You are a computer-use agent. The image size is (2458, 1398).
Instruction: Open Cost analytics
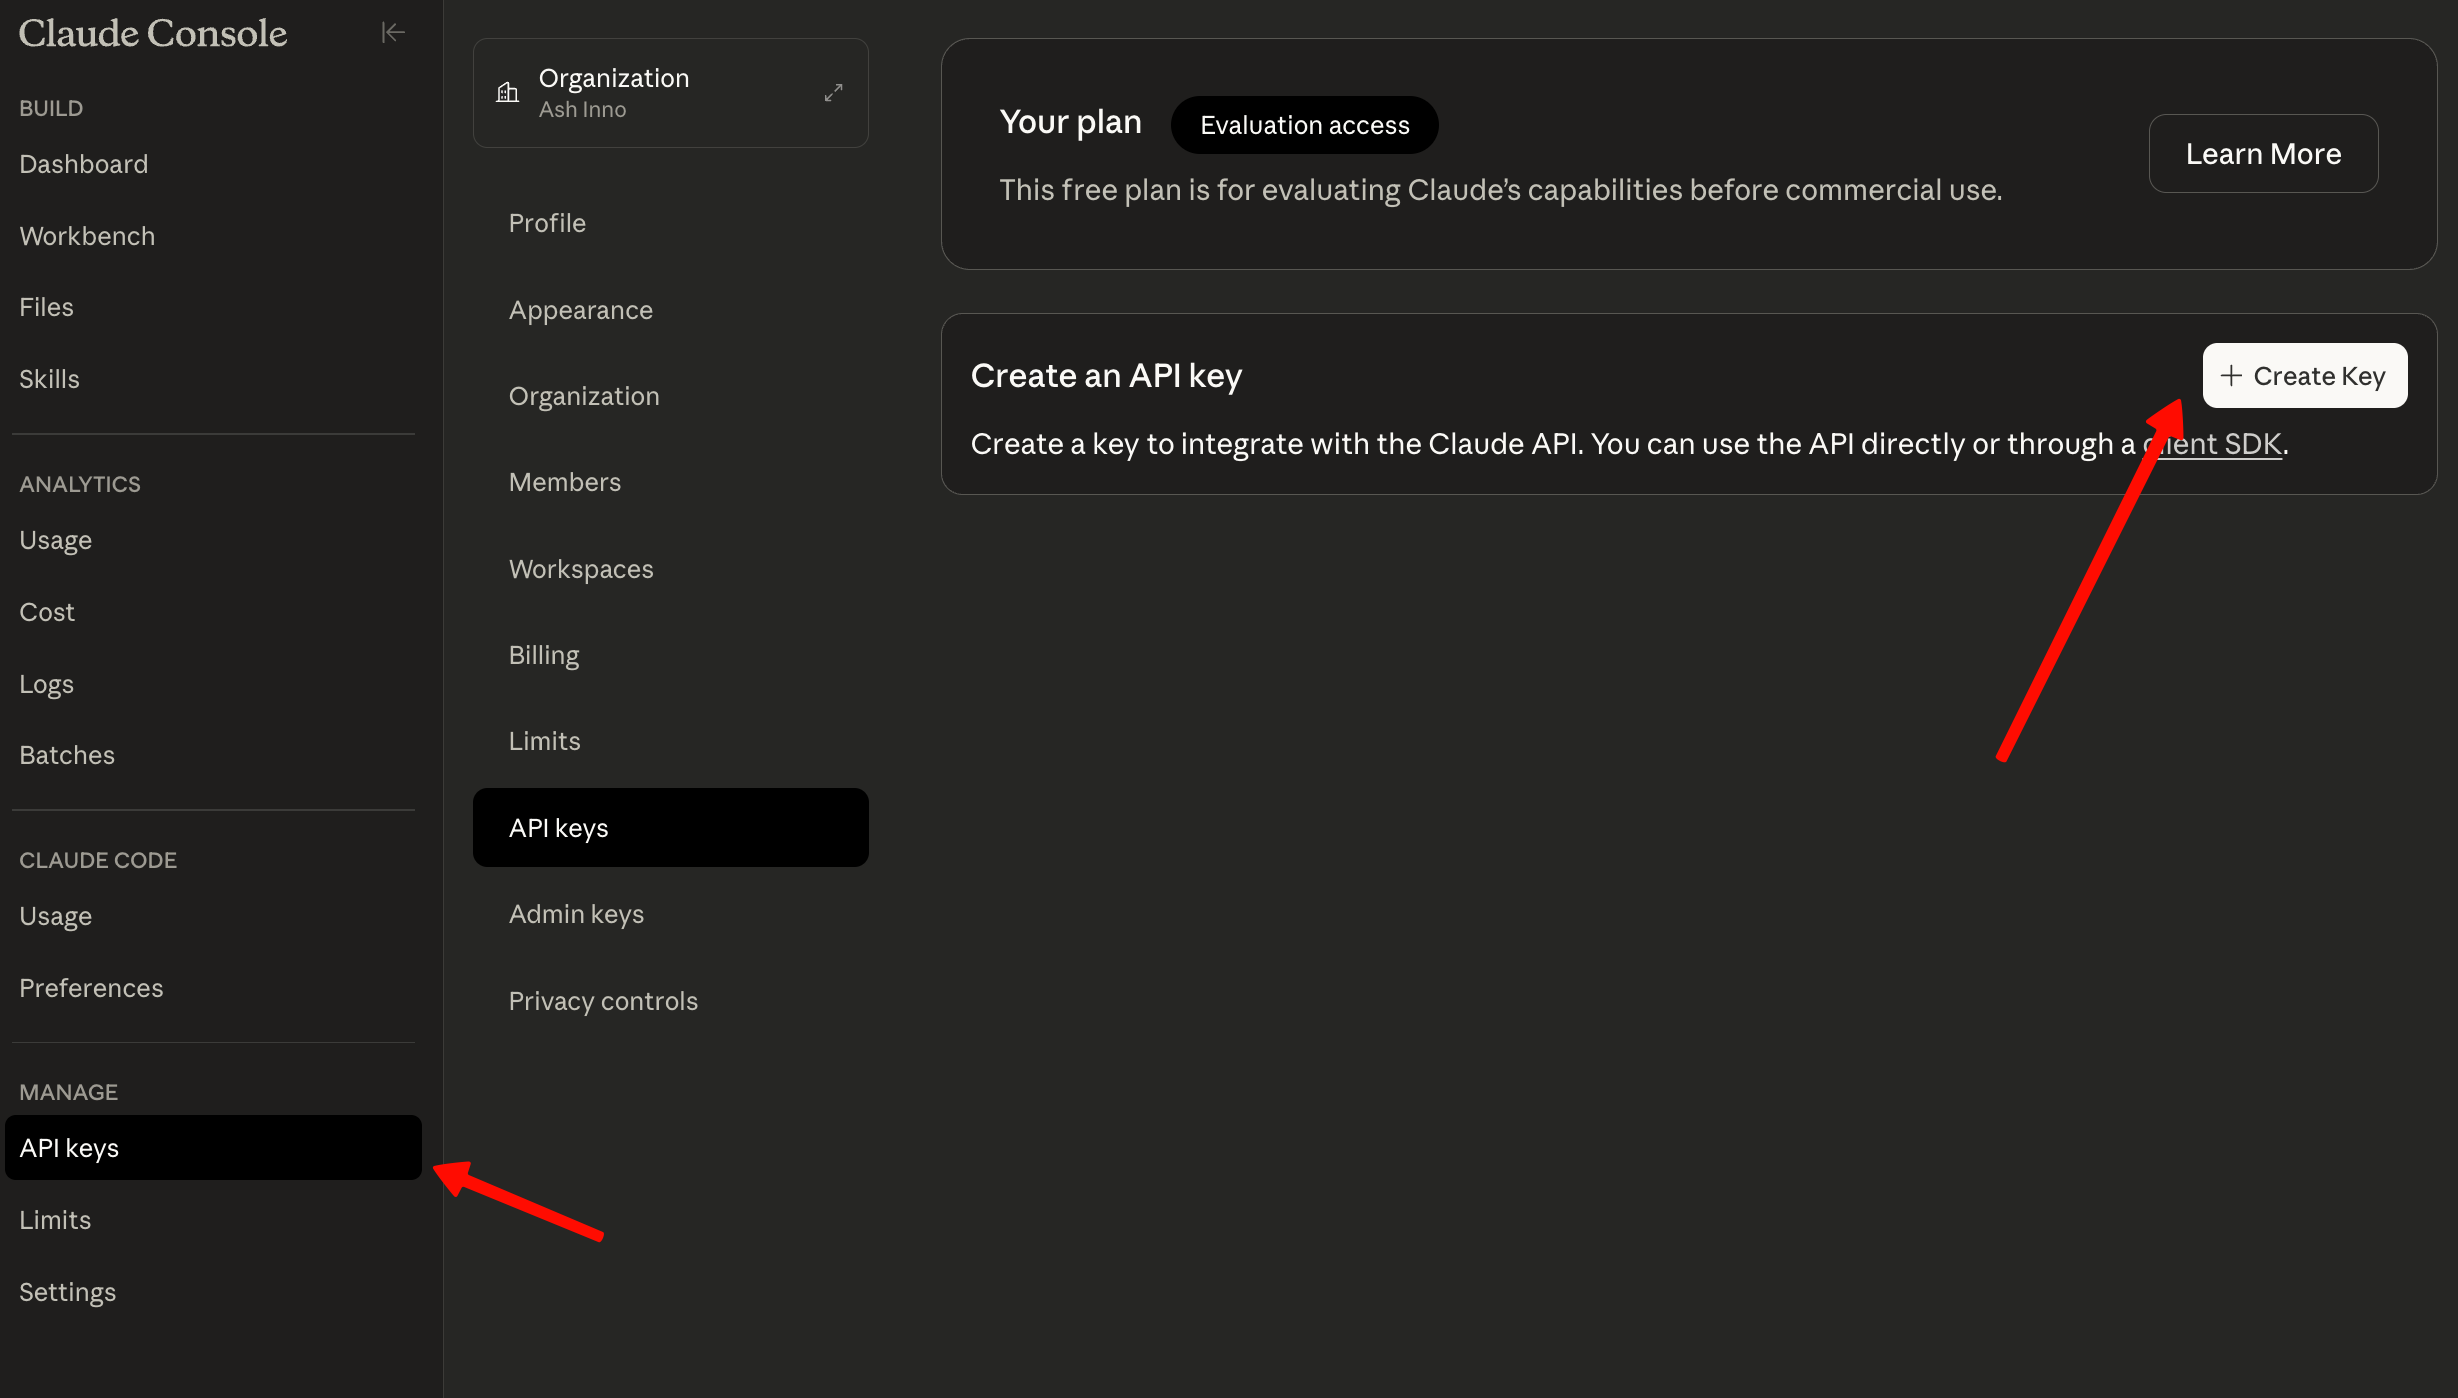(47, 612)
